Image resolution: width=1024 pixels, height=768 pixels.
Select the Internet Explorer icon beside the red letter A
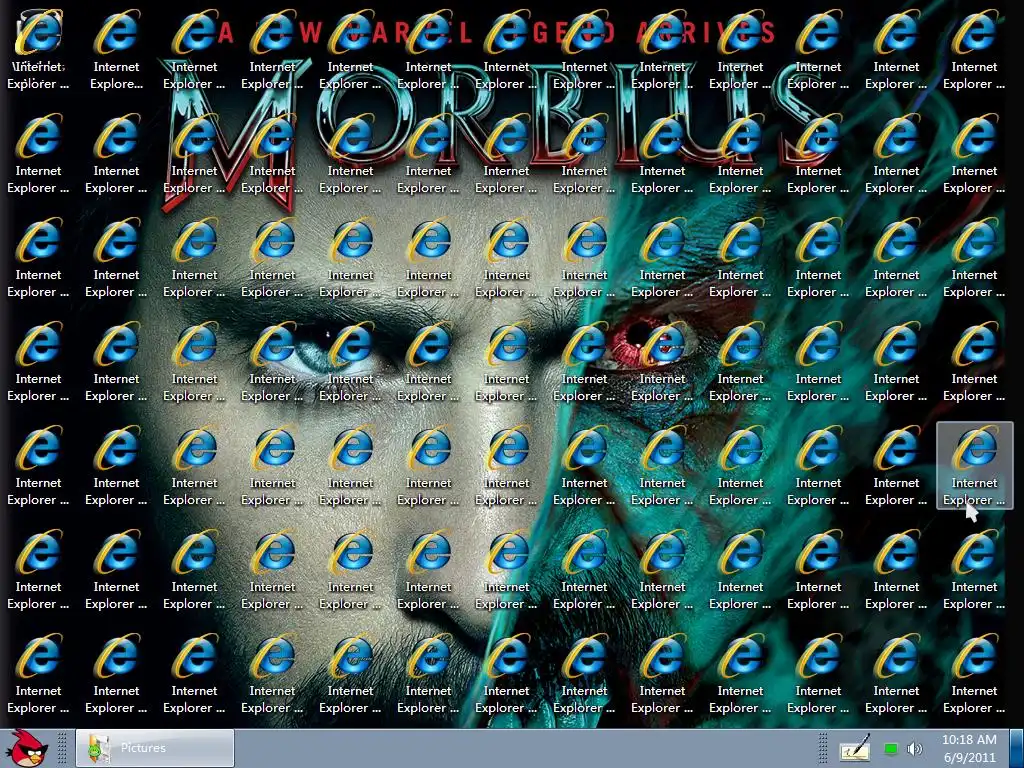coord(194,49)
